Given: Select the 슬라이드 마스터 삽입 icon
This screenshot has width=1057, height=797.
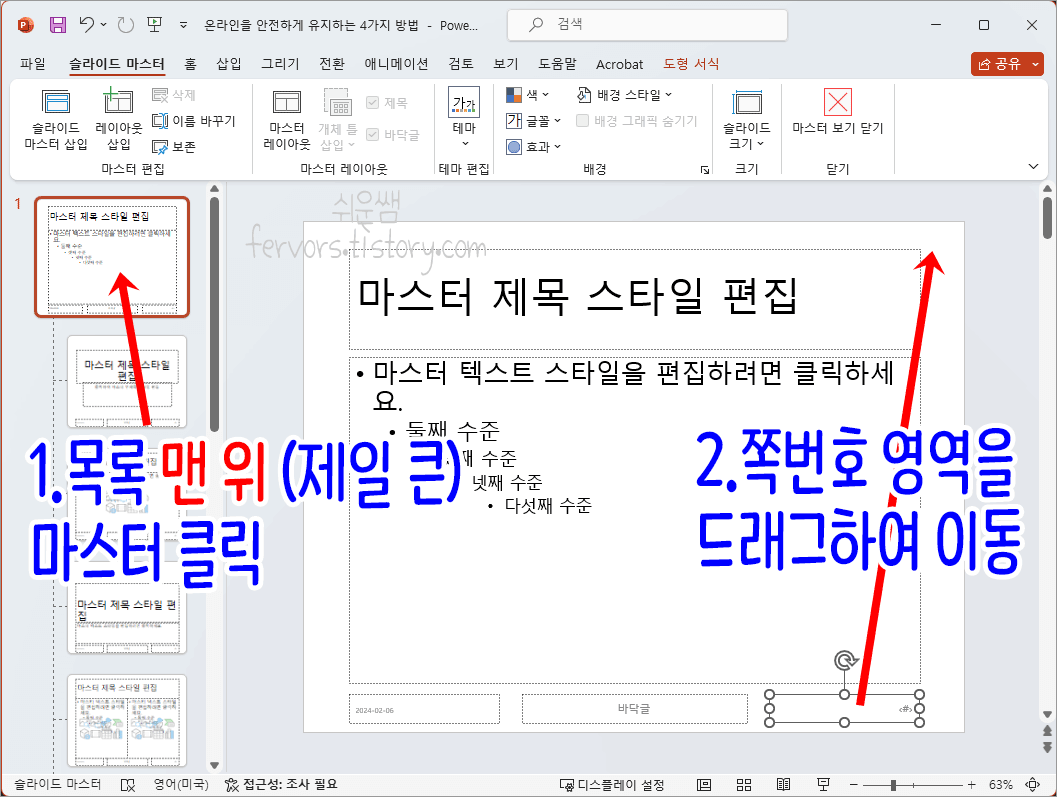Looking at the screenshot, I should point(56,120).
